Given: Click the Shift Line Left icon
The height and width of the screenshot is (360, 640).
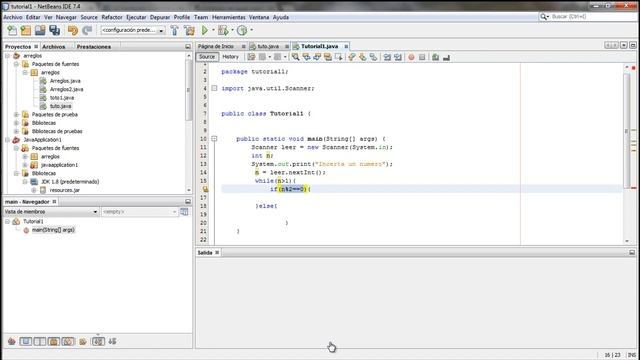Looking at the screenshot, I should [387, 57].
